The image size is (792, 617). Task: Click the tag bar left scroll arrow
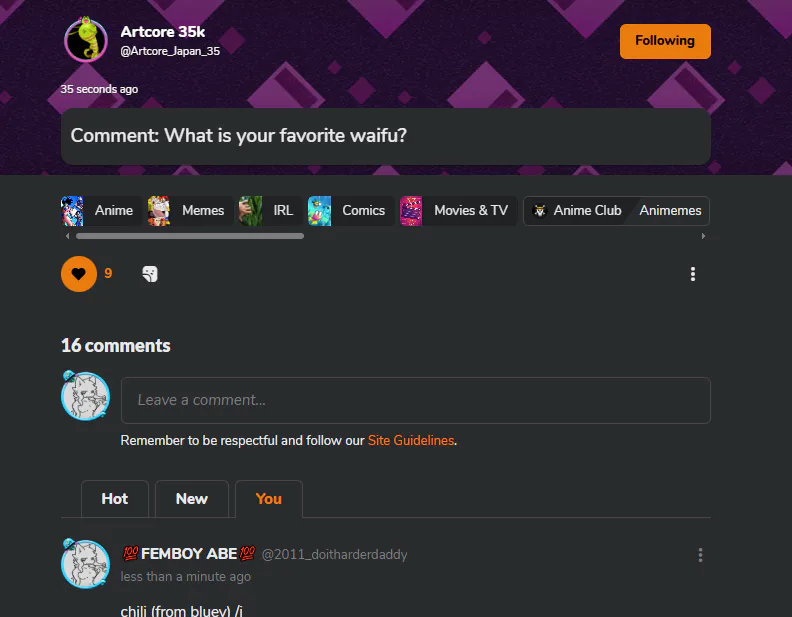pyautogui.click(x=68, y=236)
